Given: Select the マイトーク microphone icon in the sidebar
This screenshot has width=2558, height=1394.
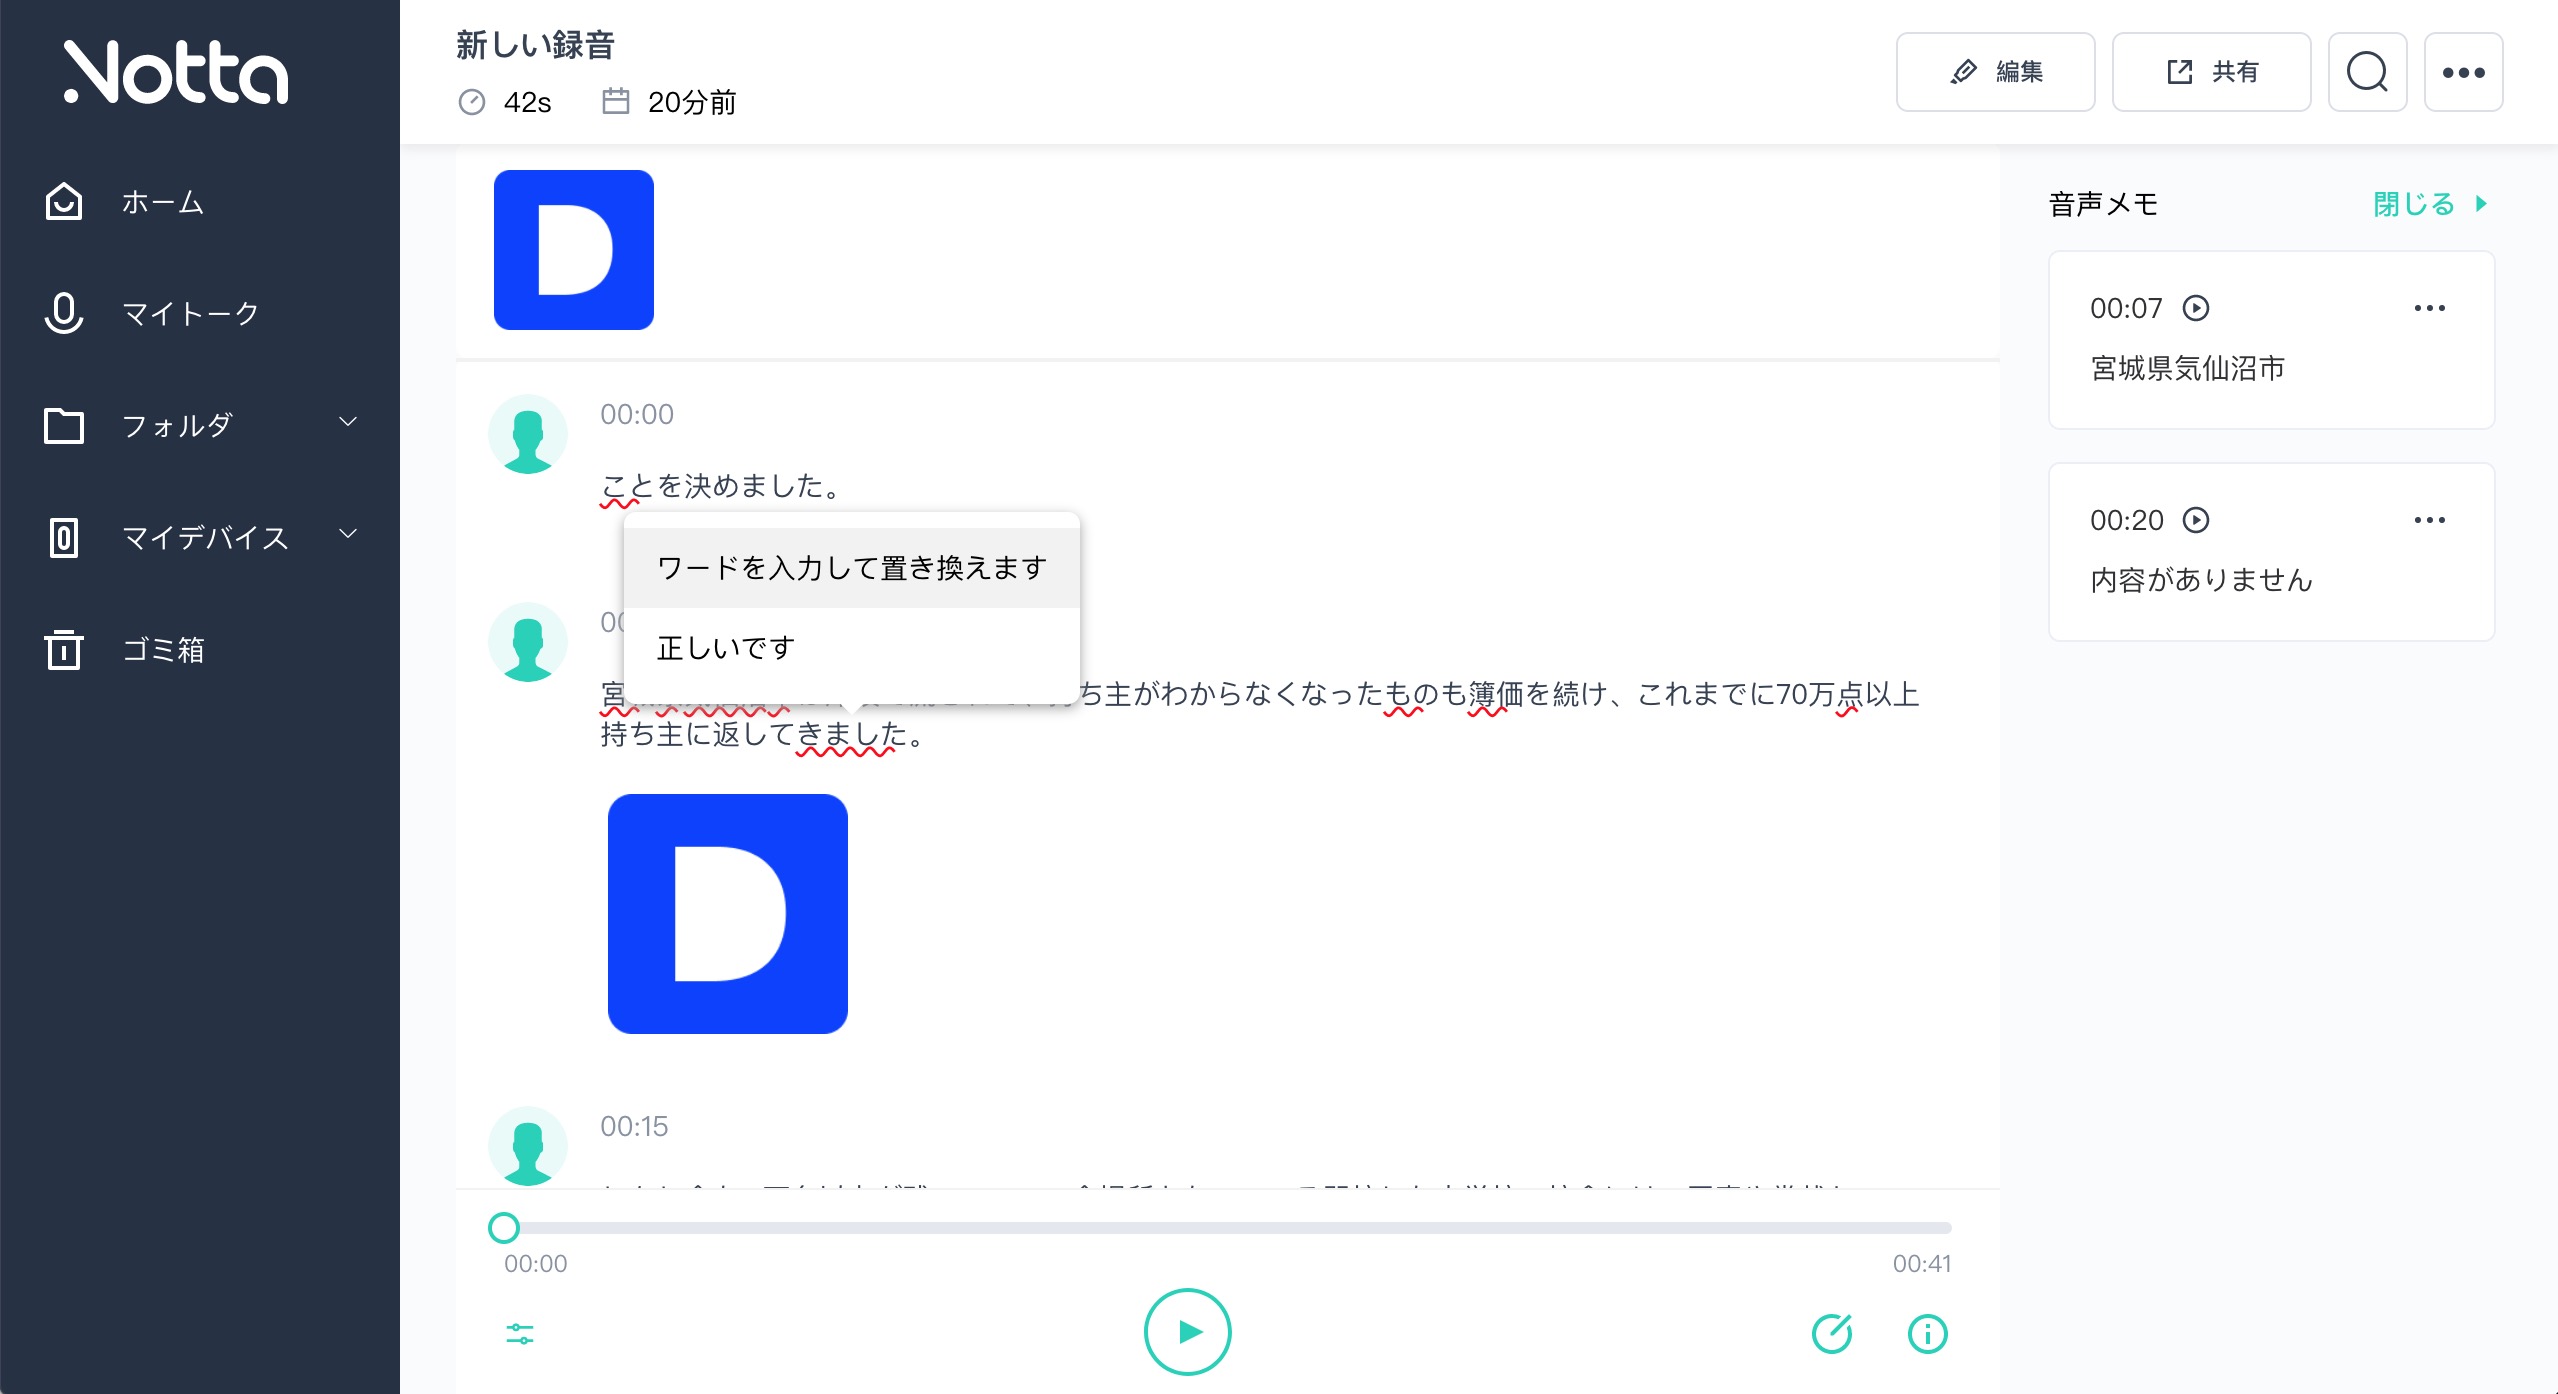Looking at the screenshot, I should coord(63,312).
